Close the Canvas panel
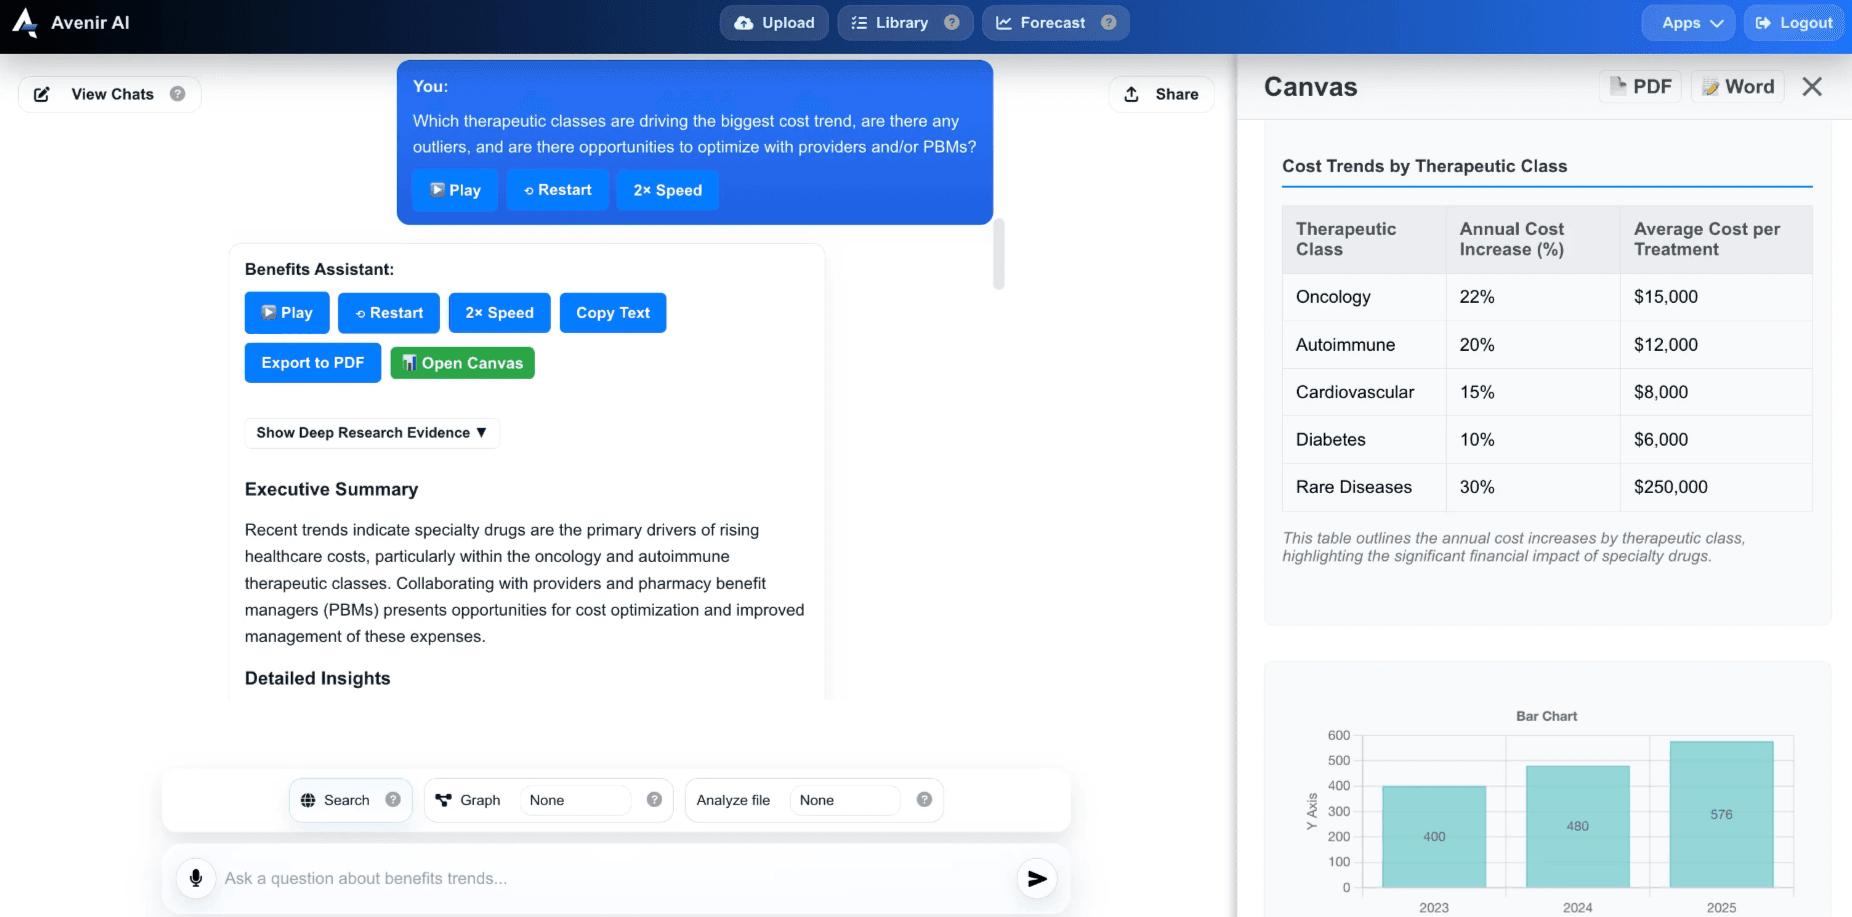This screenshot has height=917, width=1852. 1811,87
